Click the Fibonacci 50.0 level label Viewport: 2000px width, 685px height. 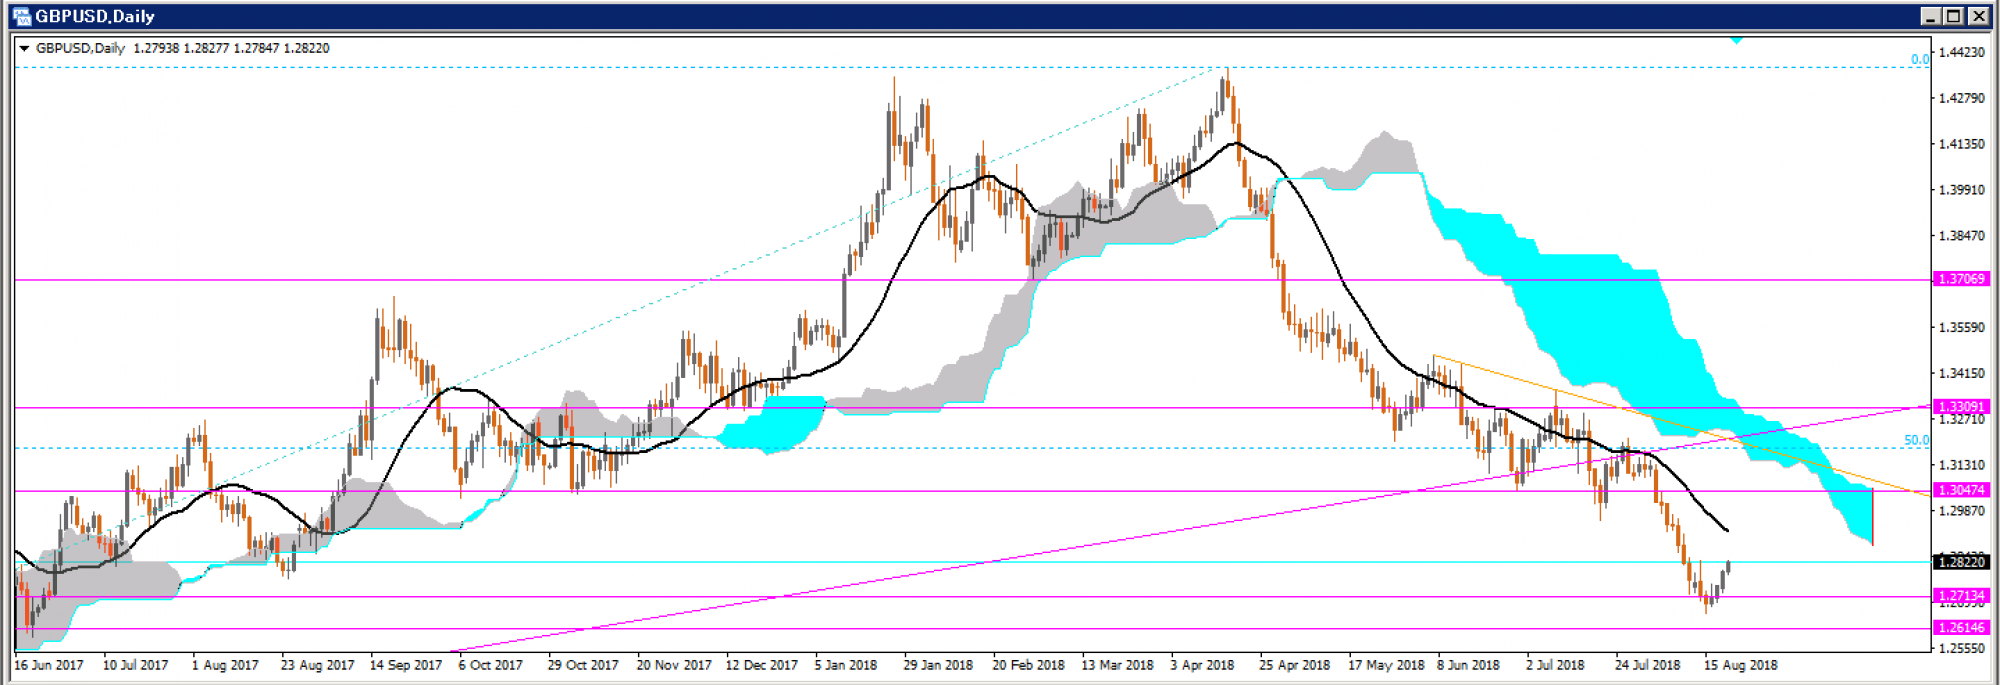click(1916, 440)
